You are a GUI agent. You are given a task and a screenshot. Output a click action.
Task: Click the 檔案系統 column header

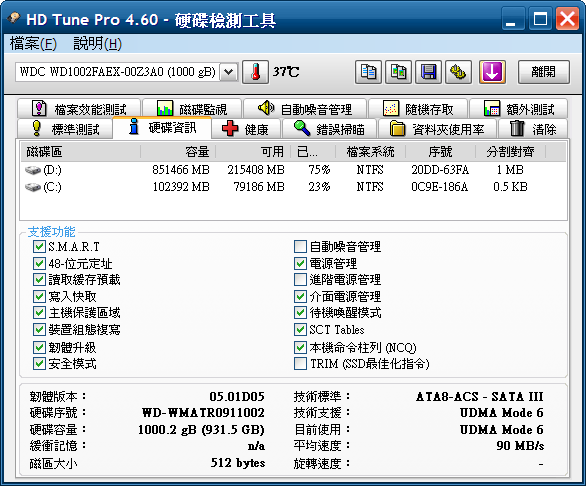tap(370, 152)
